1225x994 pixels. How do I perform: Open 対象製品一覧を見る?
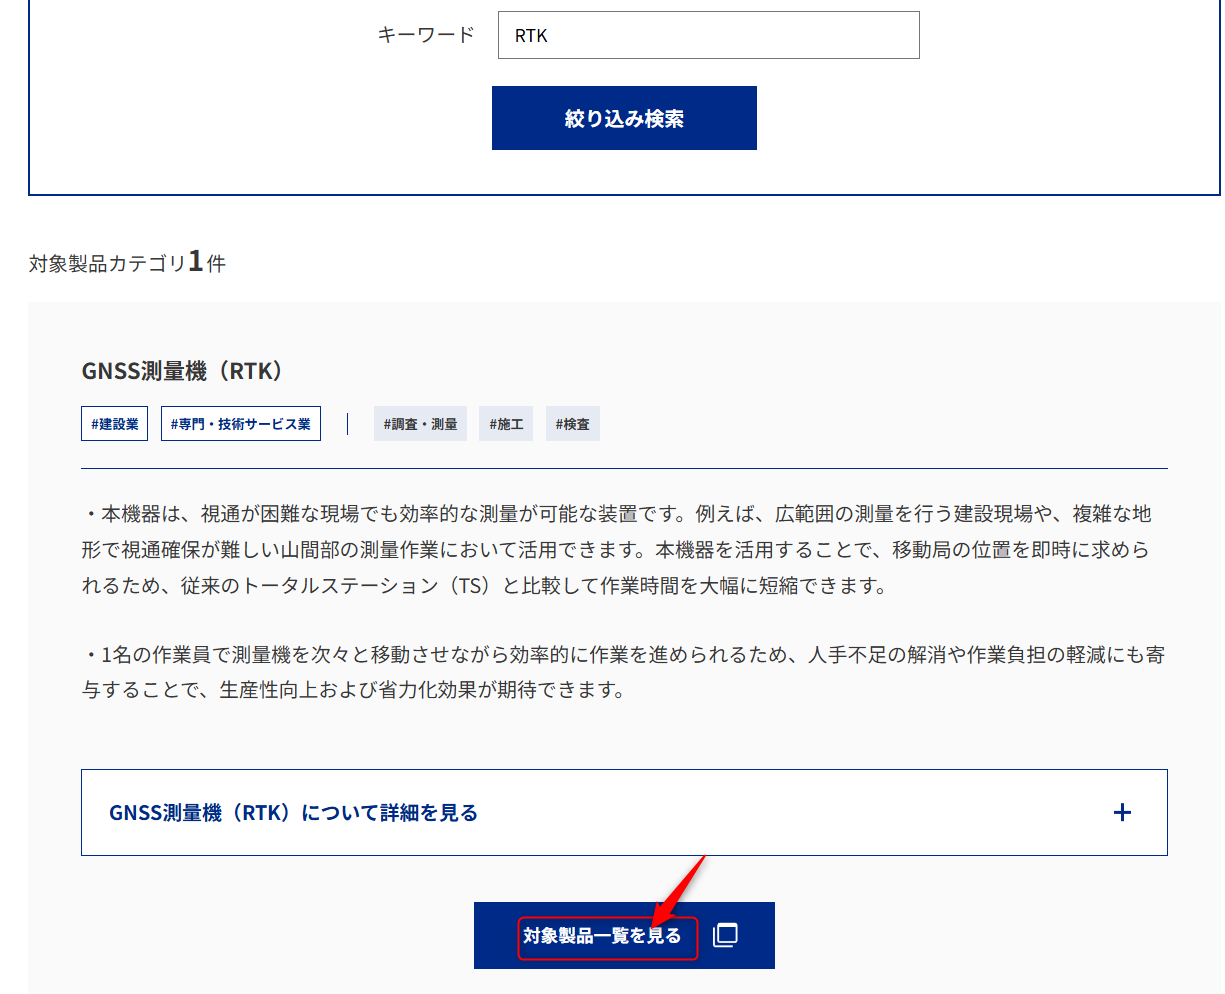[x=602, y=936]
